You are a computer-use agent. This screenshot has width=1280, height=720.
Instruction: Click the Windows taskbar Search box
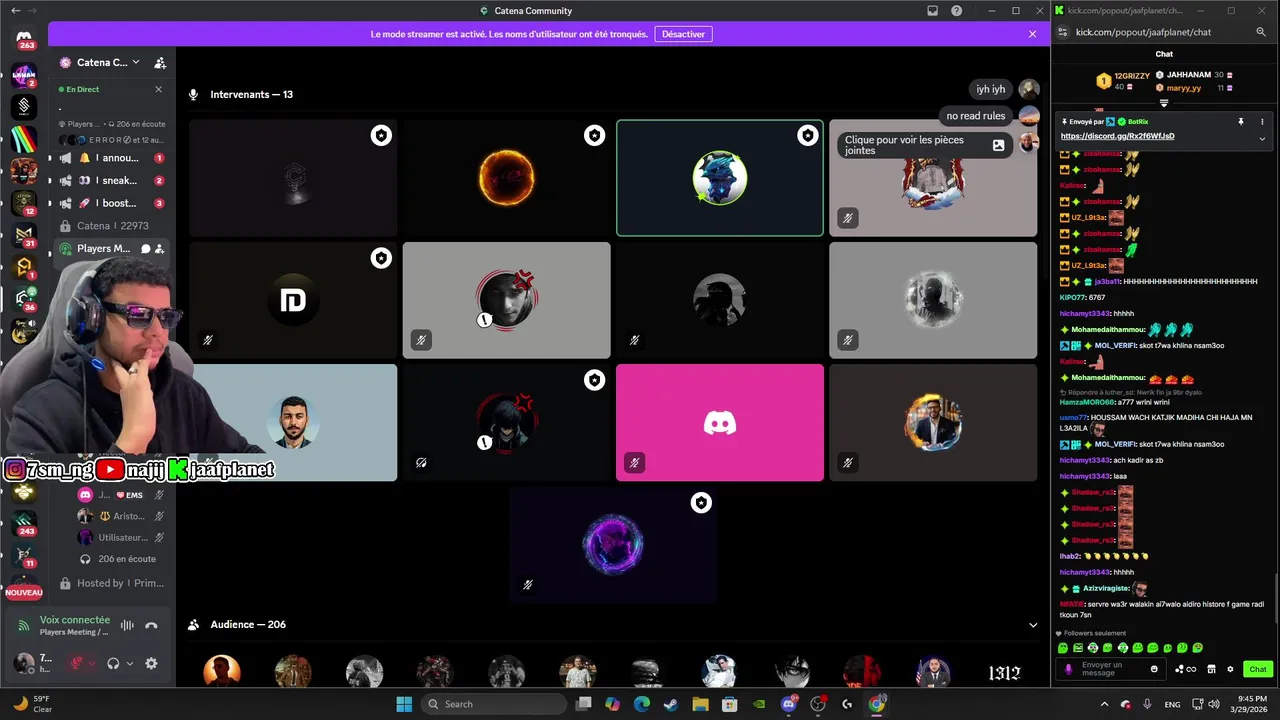[x=492, y=704]
